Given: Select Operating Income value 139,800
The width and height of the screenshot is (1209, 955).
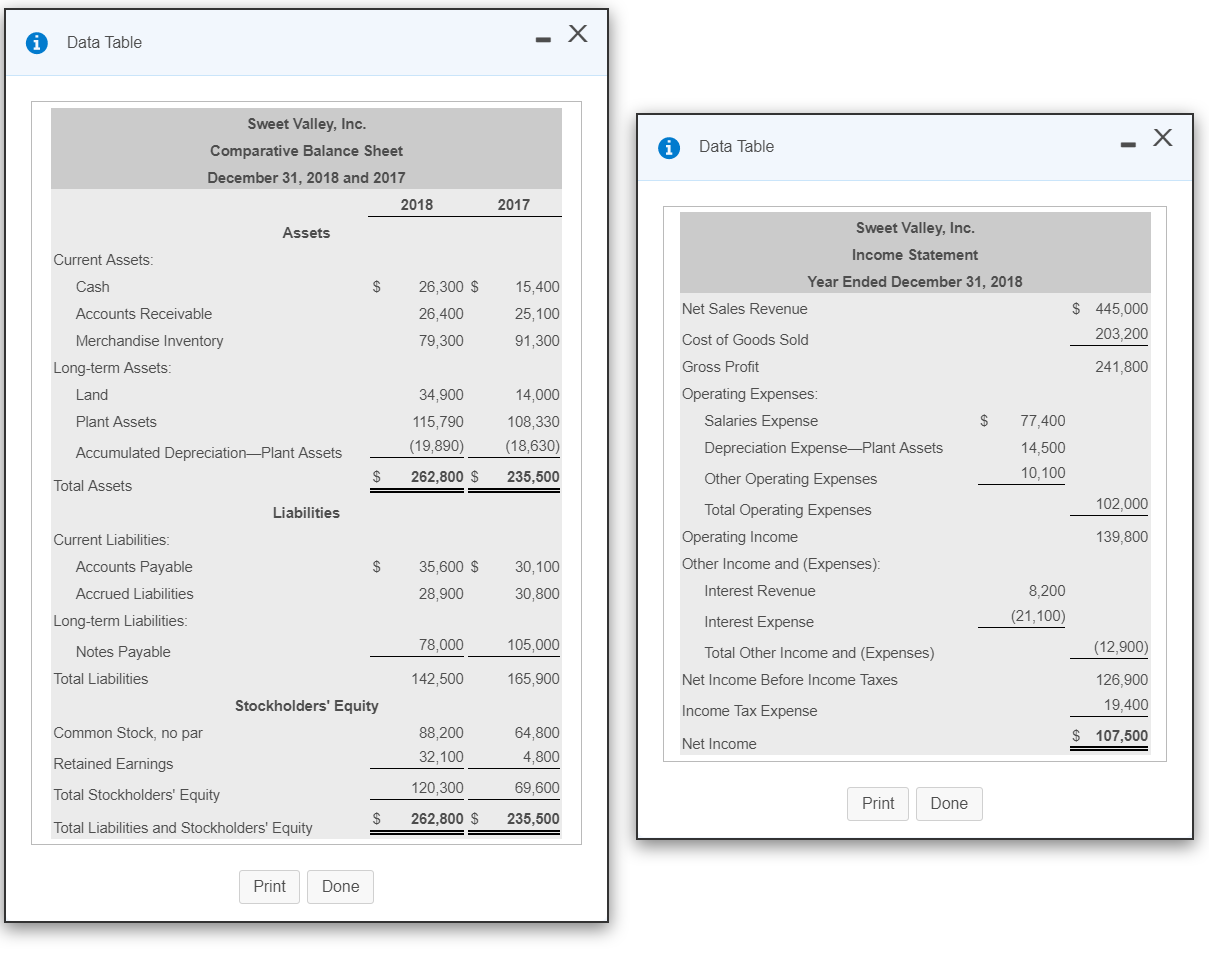Looking at the screenshot, I should (1122, 537).
